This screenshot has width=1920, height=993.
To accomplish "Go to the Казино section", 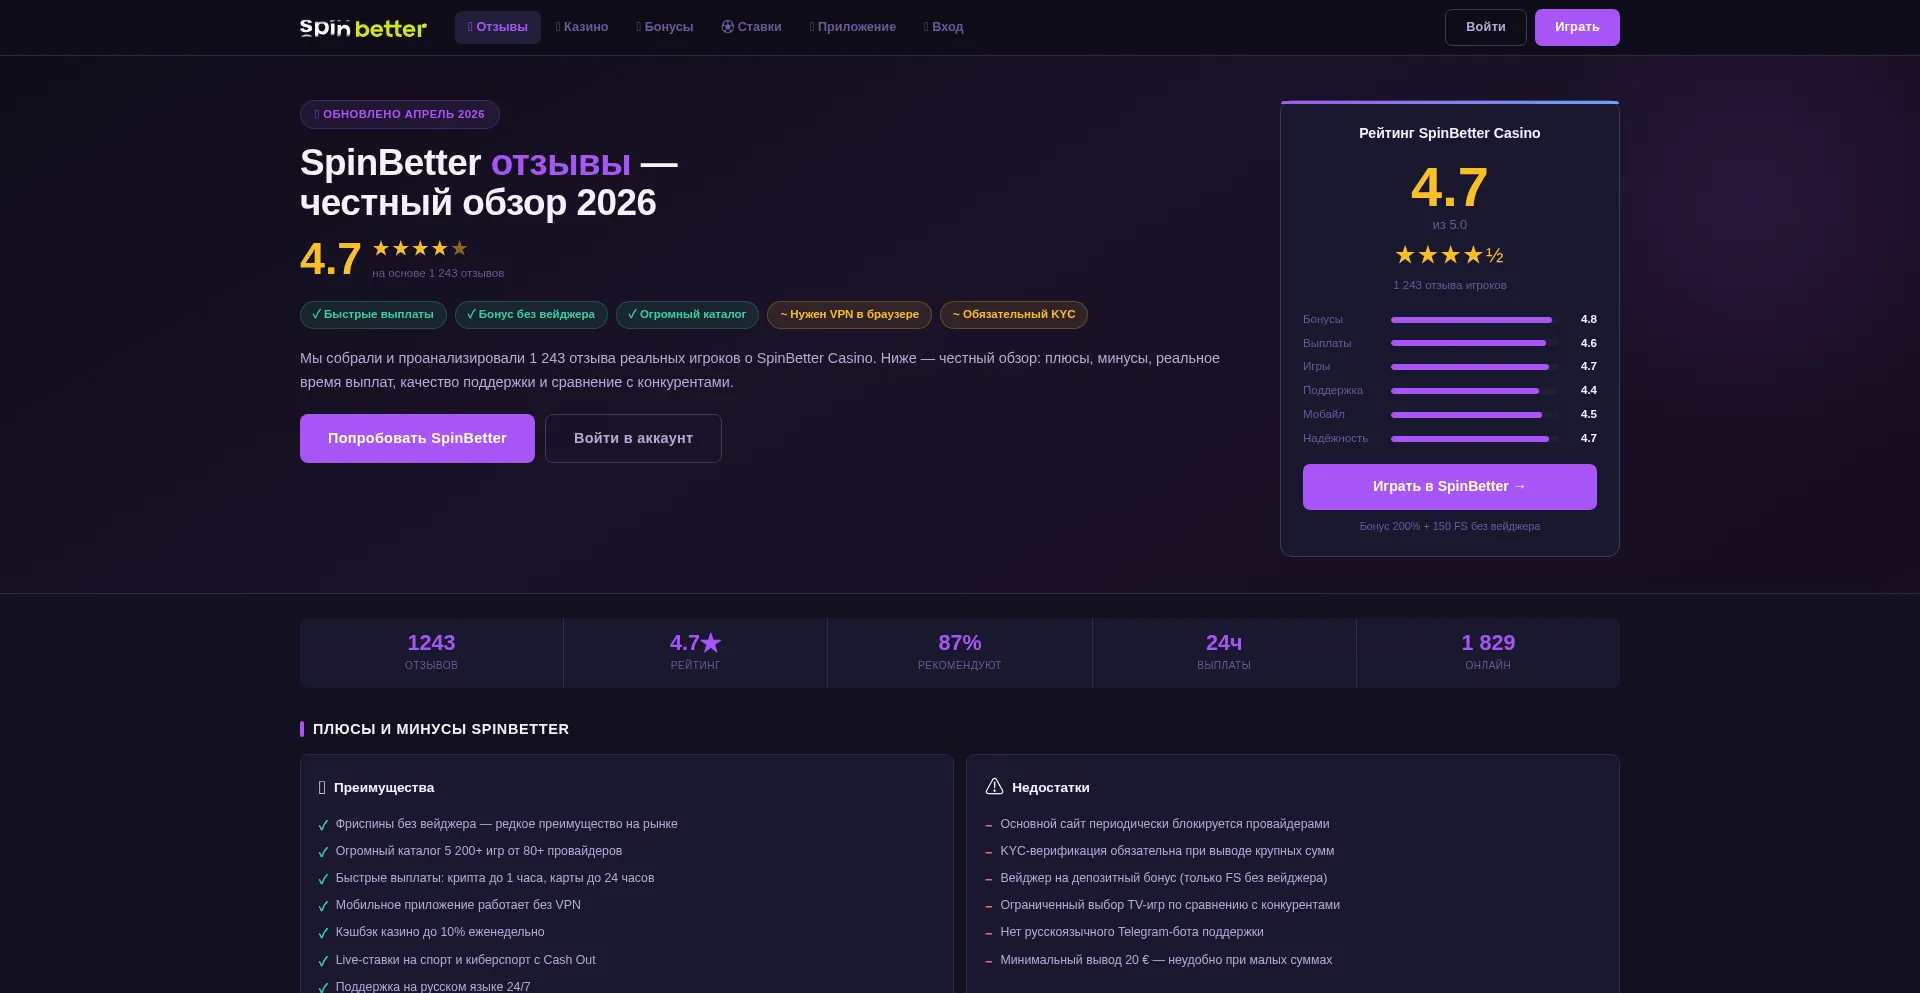I will pyautogui.click(x=582, y=27).
